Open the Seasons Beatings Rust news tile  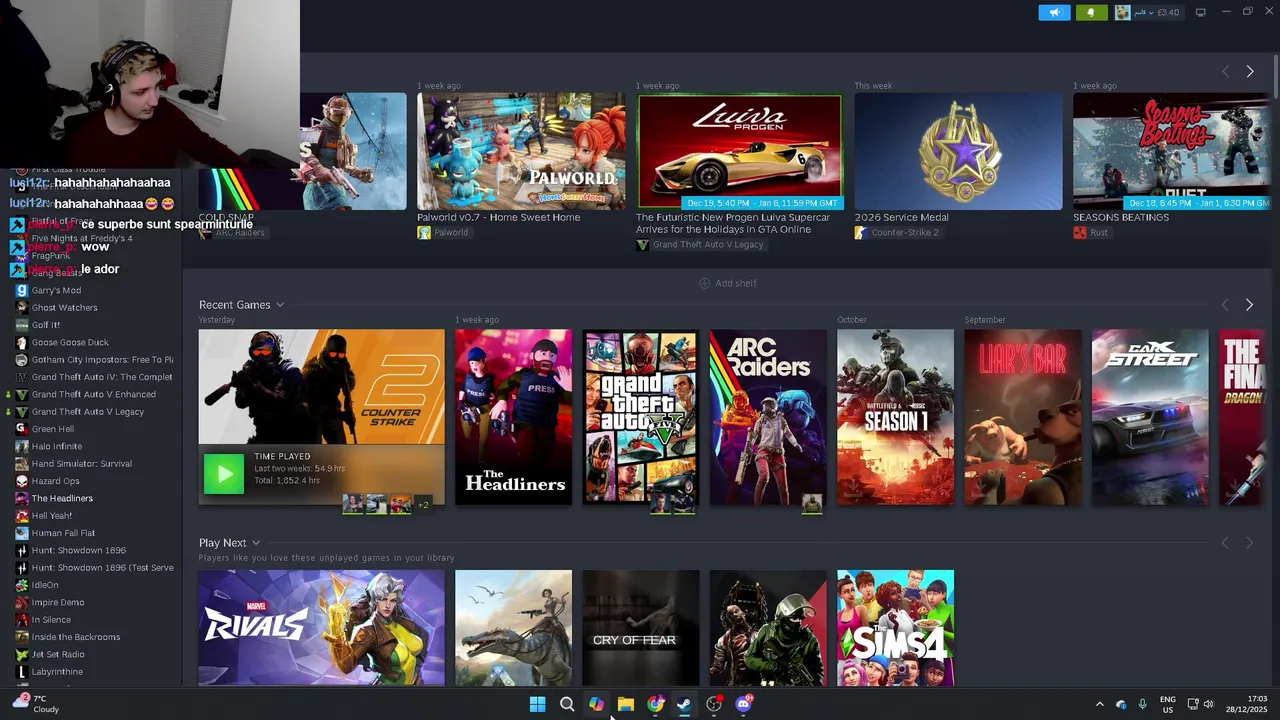pos(1171,152)
